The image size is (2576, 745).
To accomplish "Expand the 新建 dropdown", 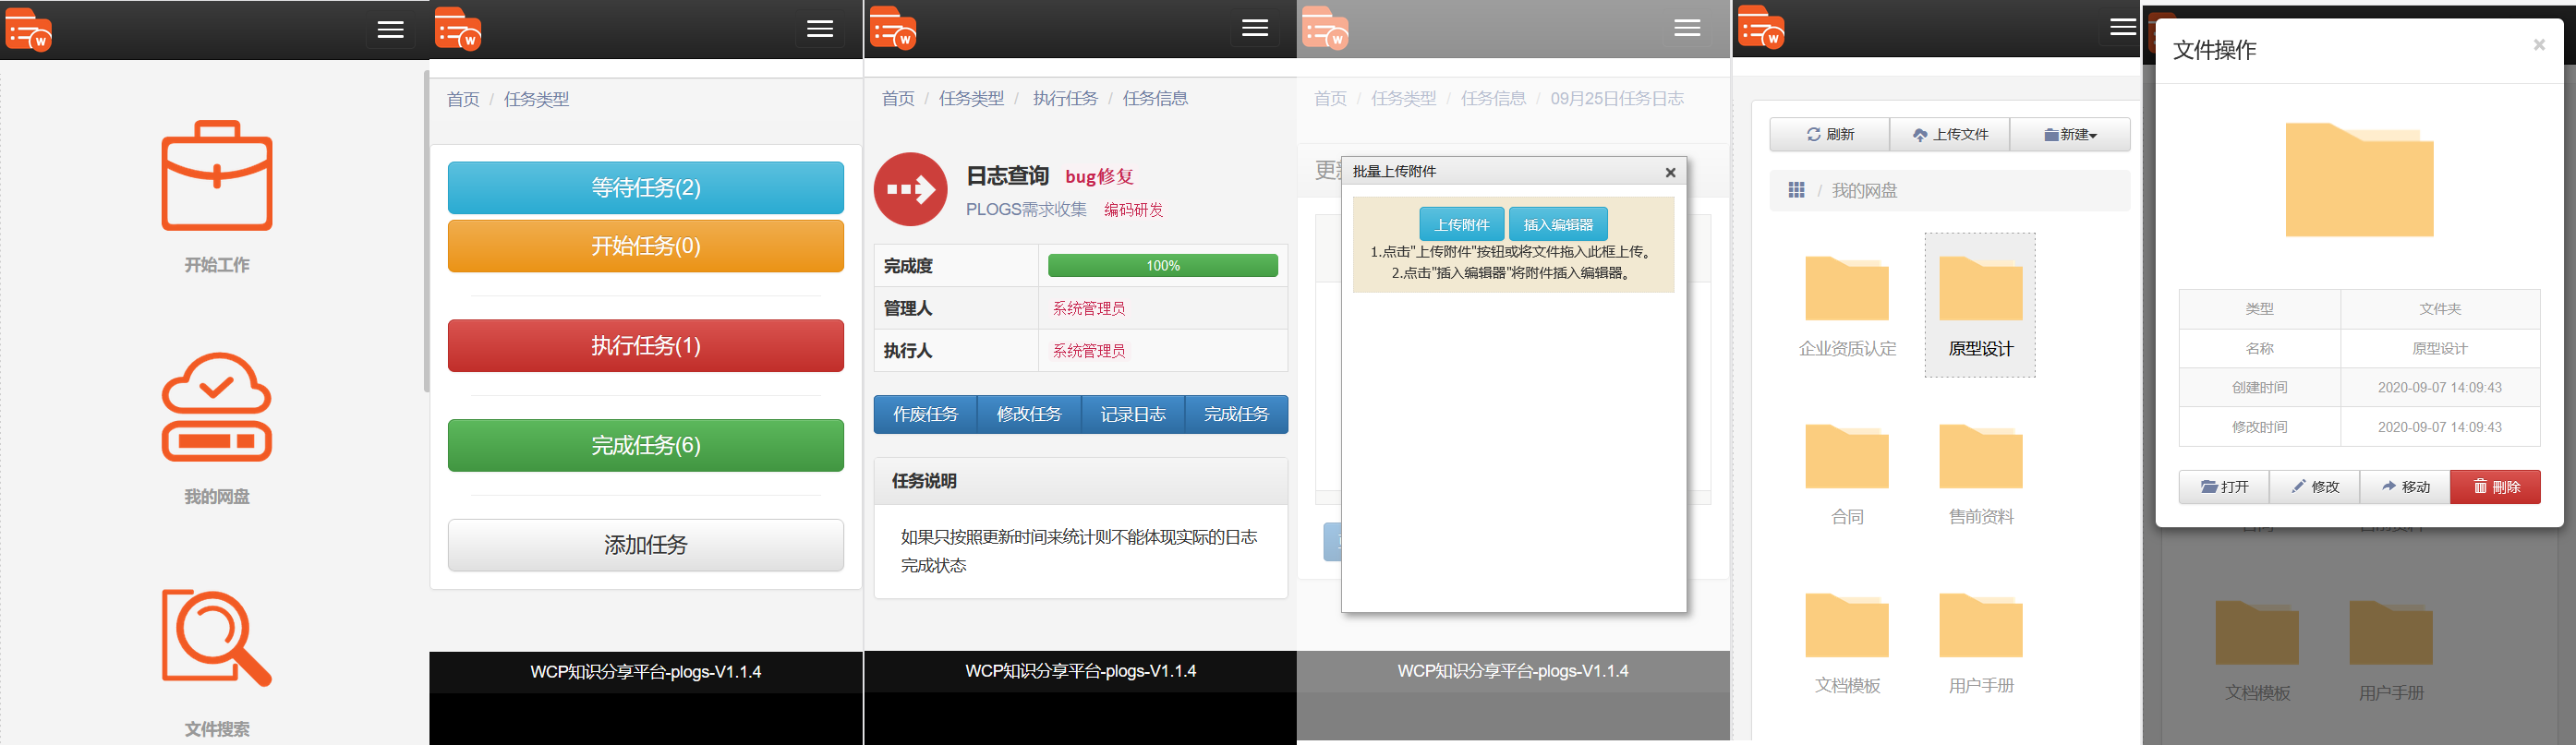I will click(x=2070, y=135).
